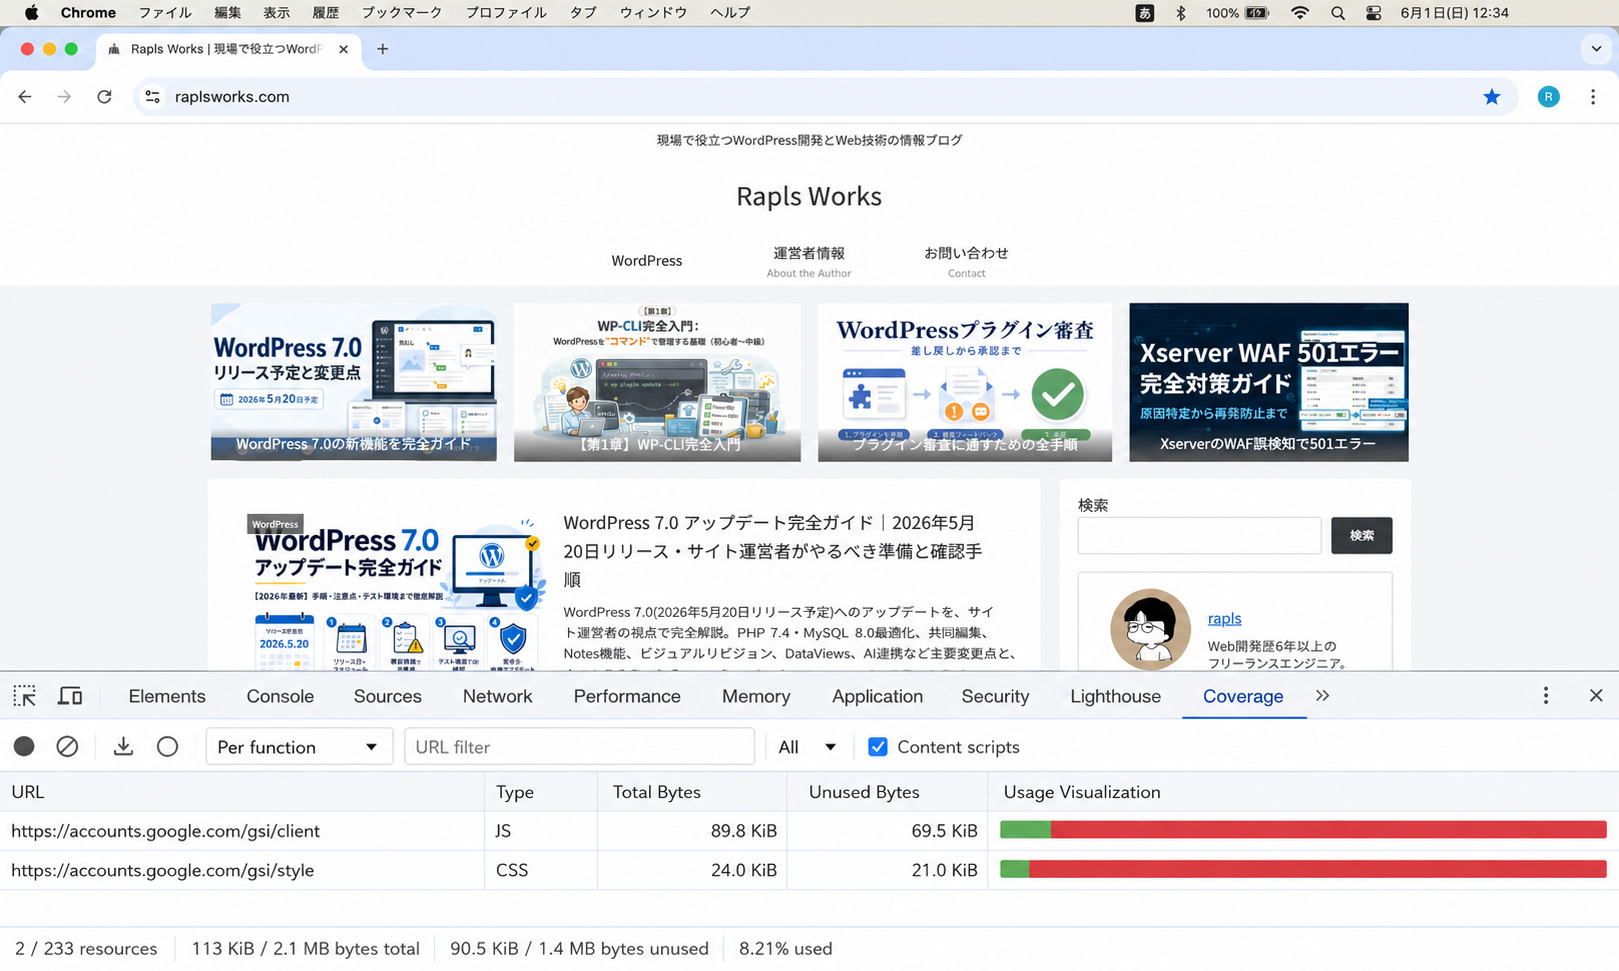1619x971 pixels.
Task: Open the Application tab
Action: coord(877,696)
